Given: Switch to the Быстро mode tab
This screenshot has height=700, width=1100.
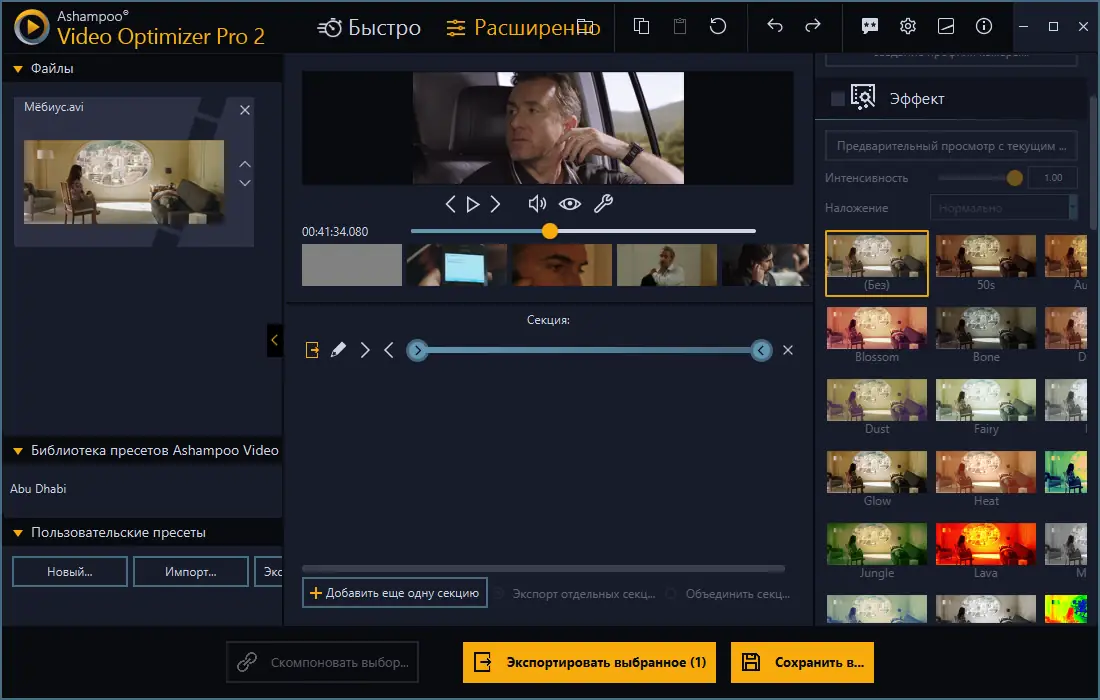Looking at the screenshot, I should 372,27.
